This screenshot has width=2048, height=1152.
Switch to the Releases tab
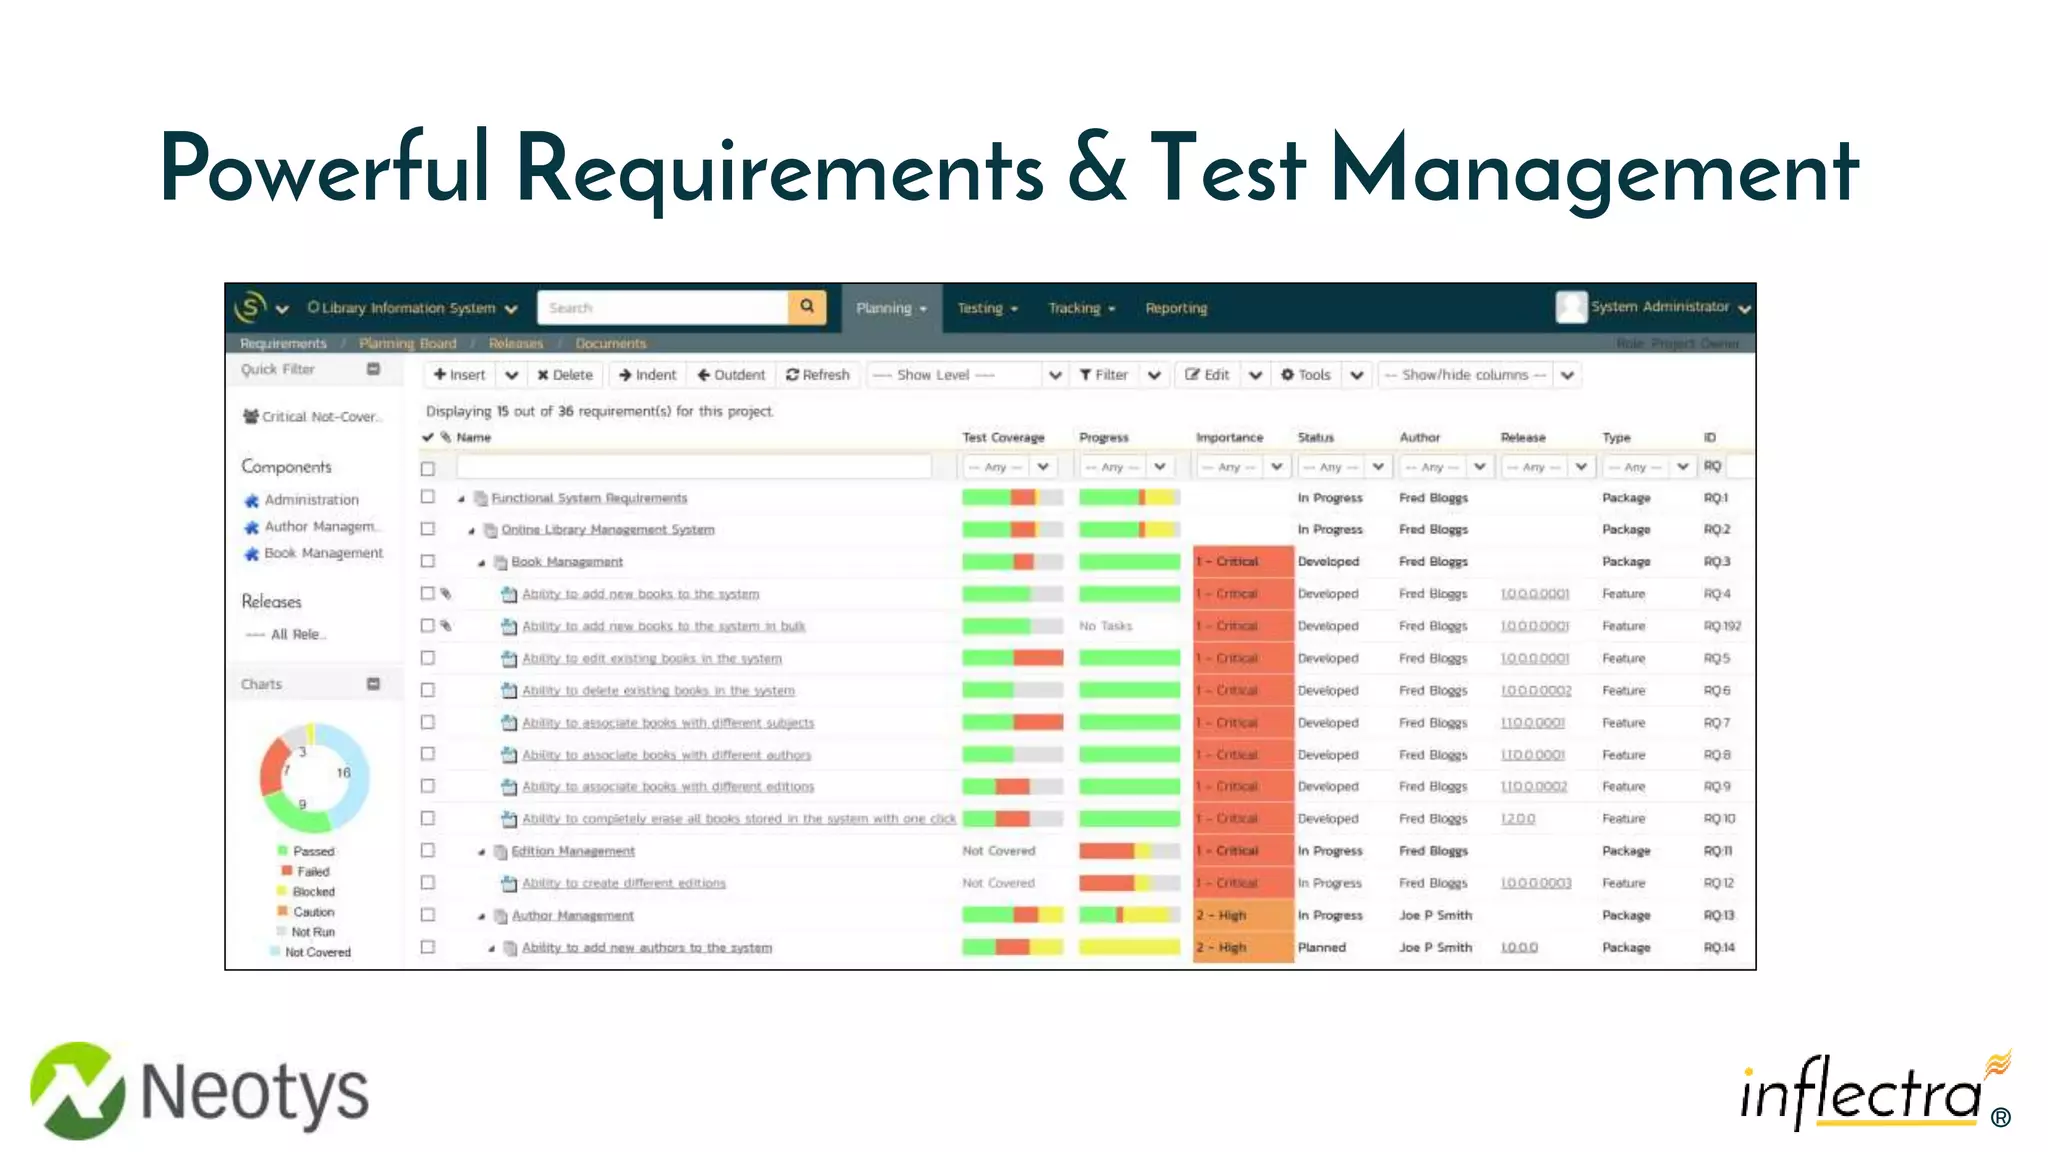516,343
